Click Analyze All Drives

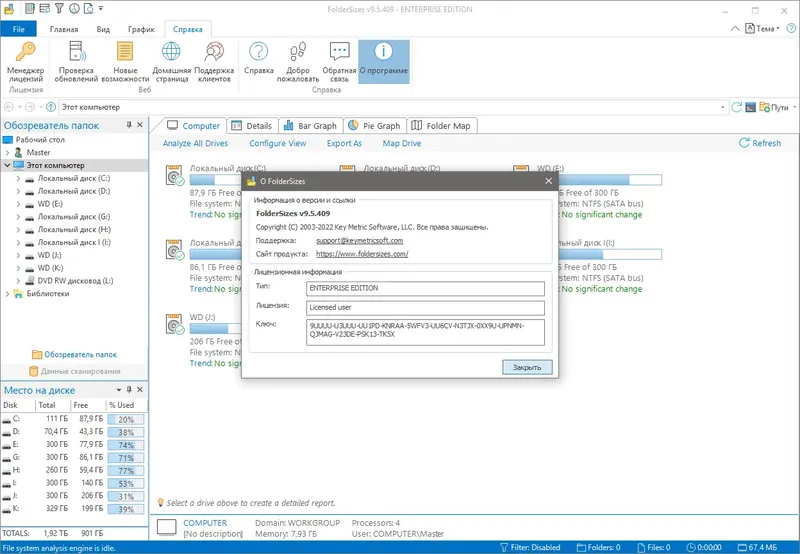coord(195,143)
